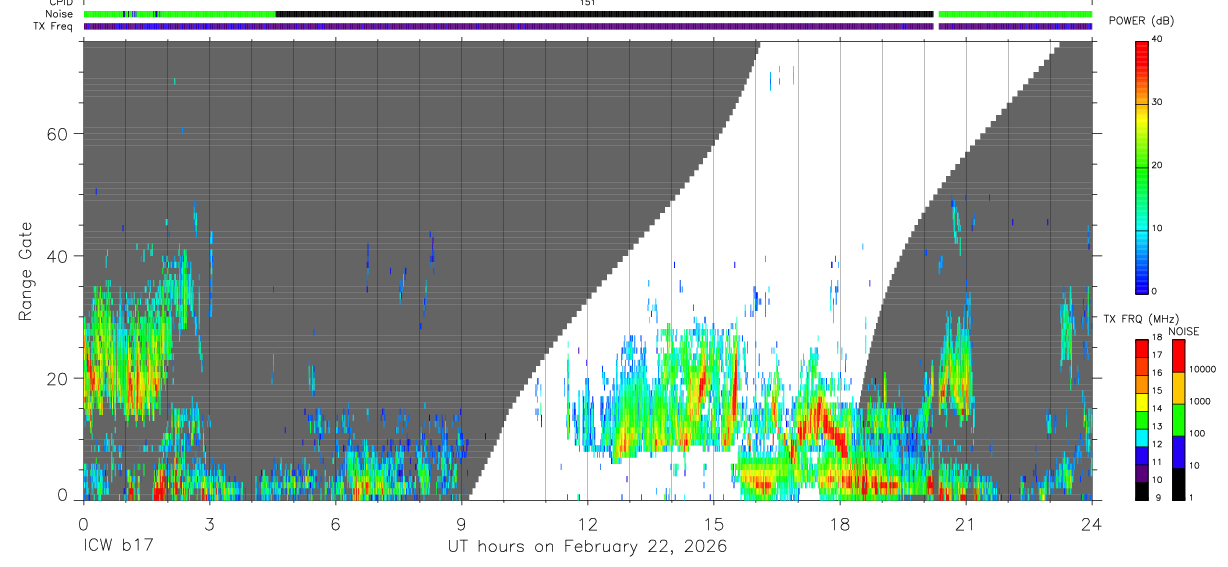Click the 30 tick on the power scale
1228x567 pixels.
[x=1158, y=102]
